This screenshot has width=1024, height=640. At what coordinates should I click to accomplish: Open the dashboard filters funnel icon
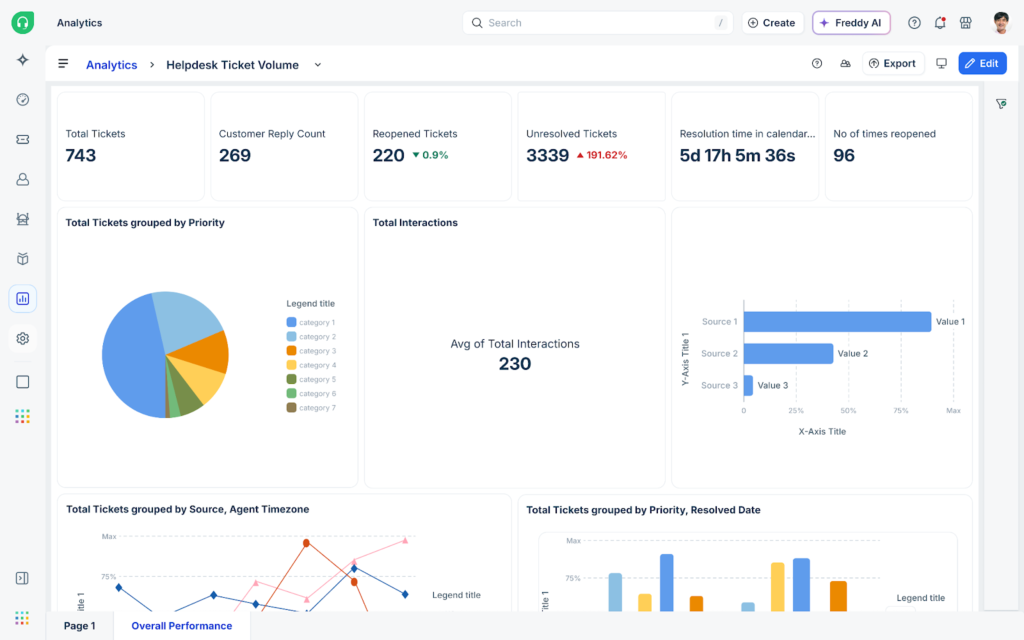[1001, 103]
